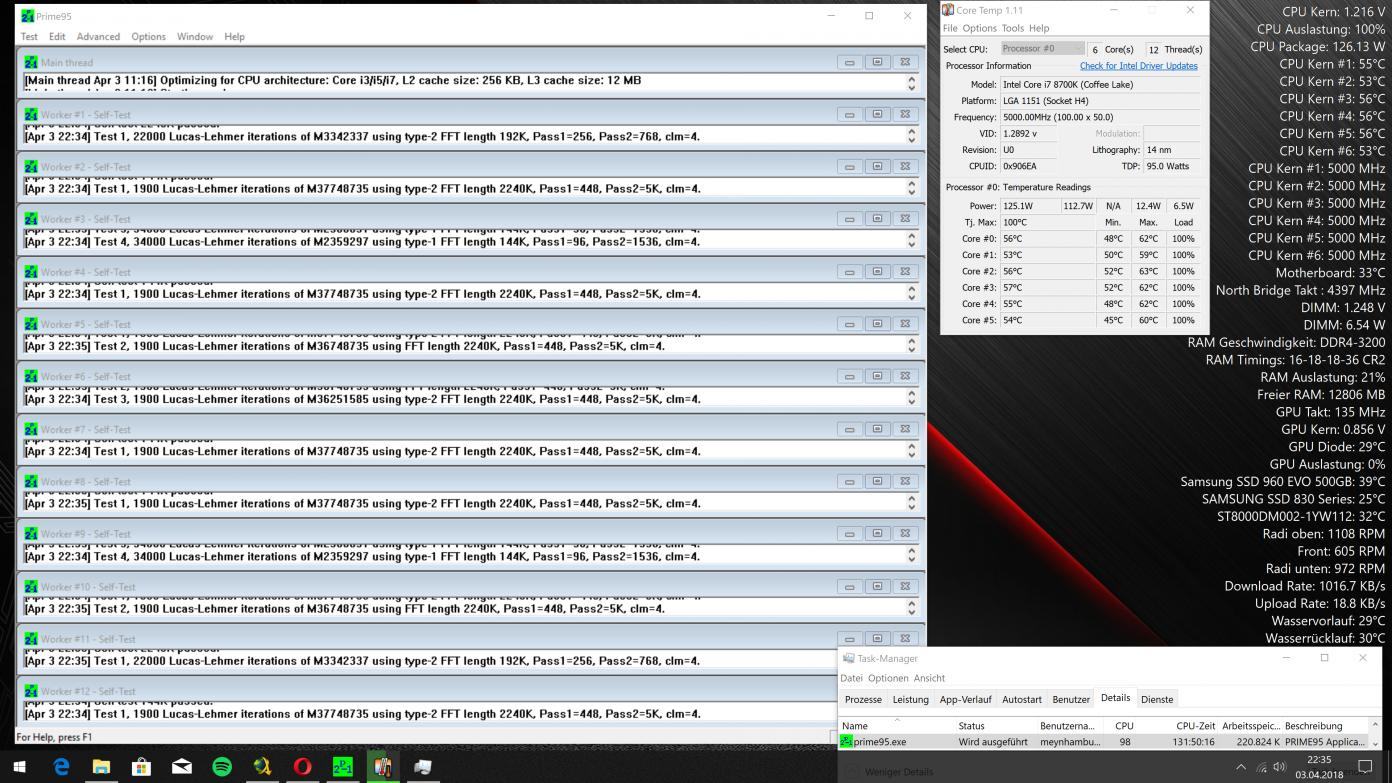This screenshot has height=783, width=1392.
Task: Click the Worker #7 Self-Test window icon
Action: pos(31,429)
